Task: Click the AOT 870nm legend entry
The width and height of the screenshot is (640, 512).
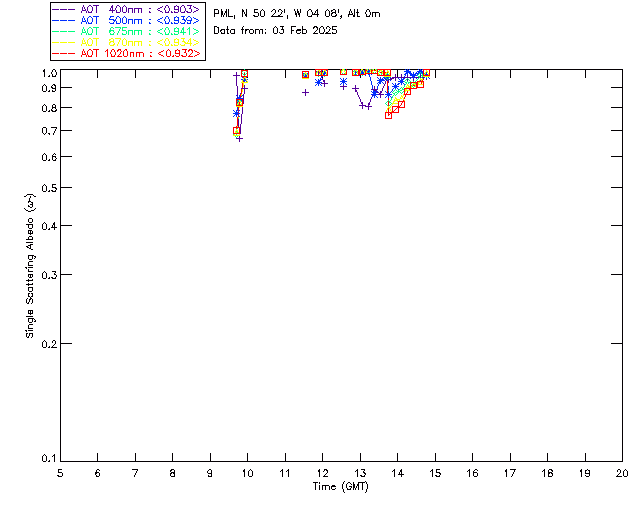Action: pos(126,42)
